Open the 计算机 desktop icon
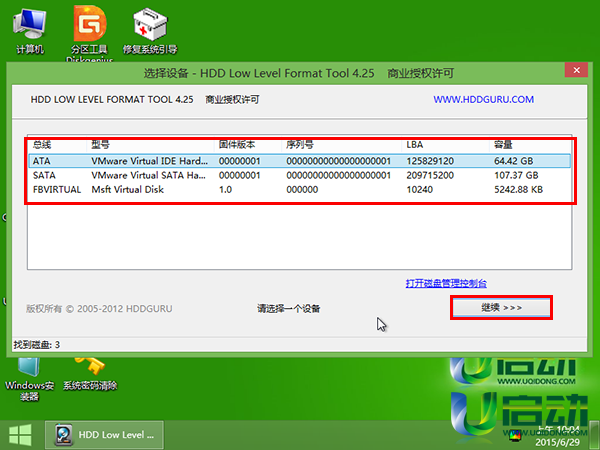600x450 pixels. point(29,32)
